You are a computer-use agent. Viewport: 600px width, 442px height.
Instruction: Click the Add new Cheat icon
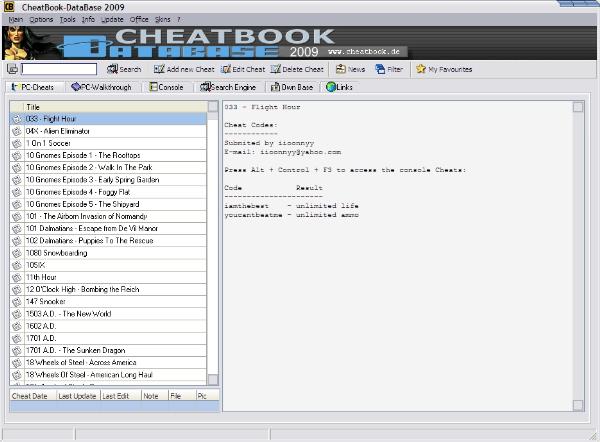pyautogui.click(x=159, y=69)
